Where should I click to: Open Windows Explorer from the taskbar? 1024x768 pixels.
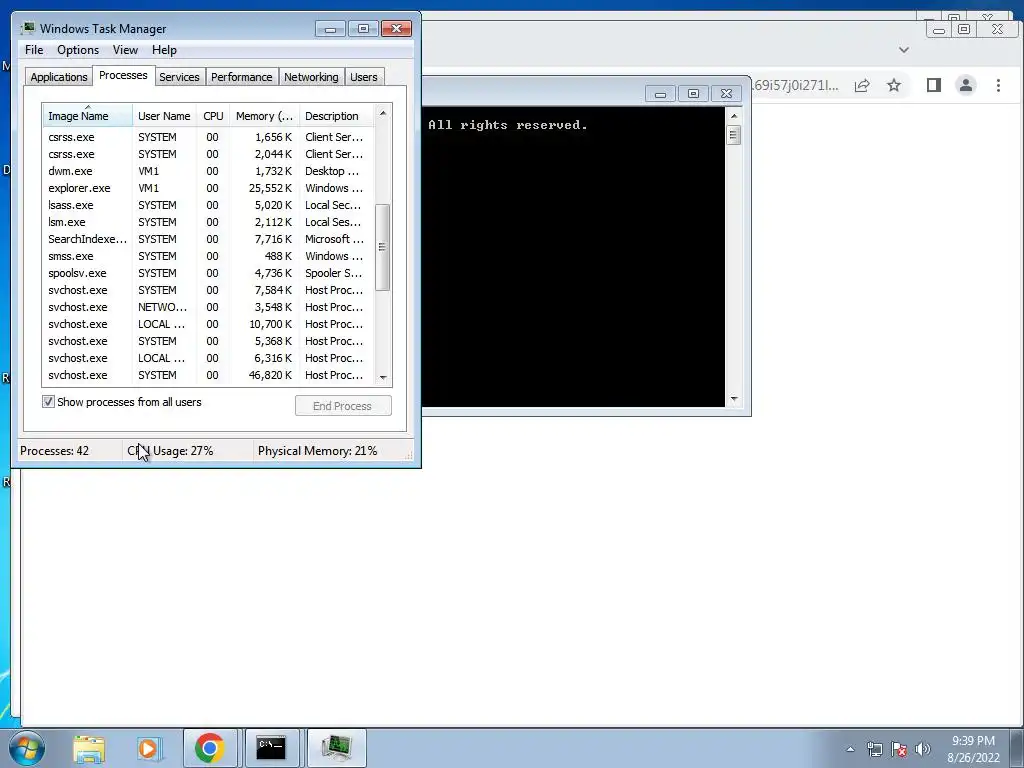pos(89,748)
